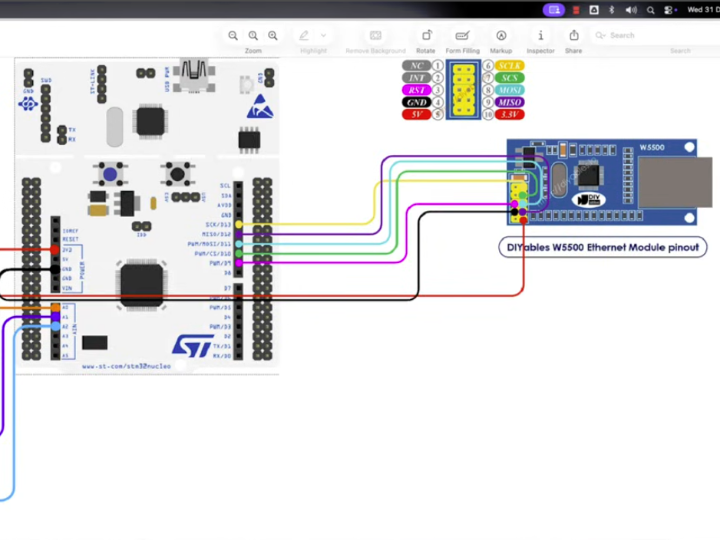Screen dimensions: 720x540
Task: Select the Highlight pen tool
Action: click(x=305, y=35)
